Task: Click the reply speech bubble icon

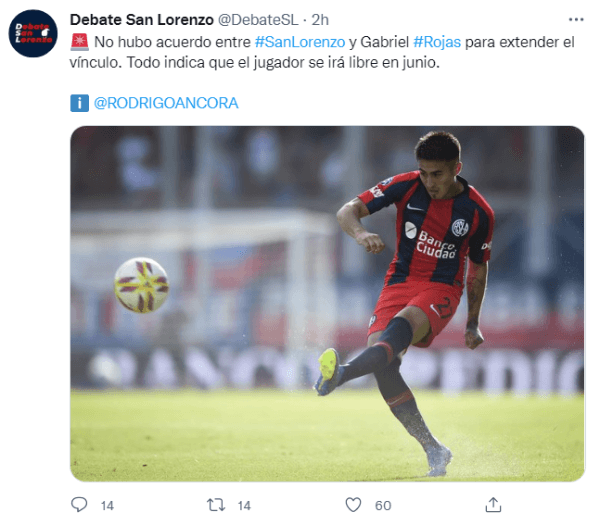Action: coord(79,505)
